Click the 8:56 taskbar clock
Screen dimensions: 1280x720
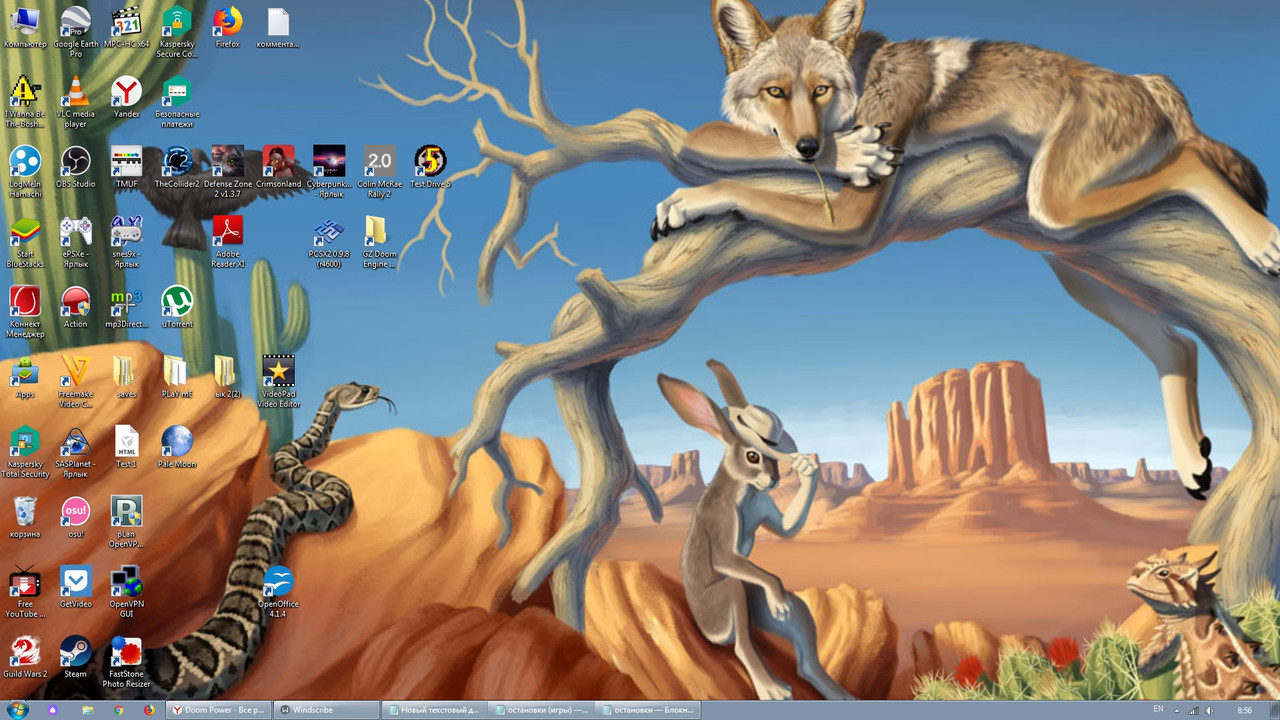1245,710
